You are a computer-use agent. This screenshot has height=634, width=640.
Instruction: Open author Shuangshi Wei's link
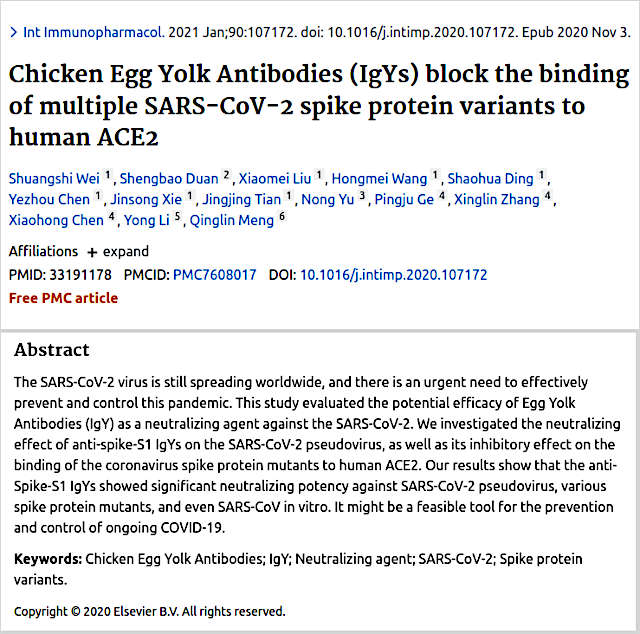click(x=54, y=179)
